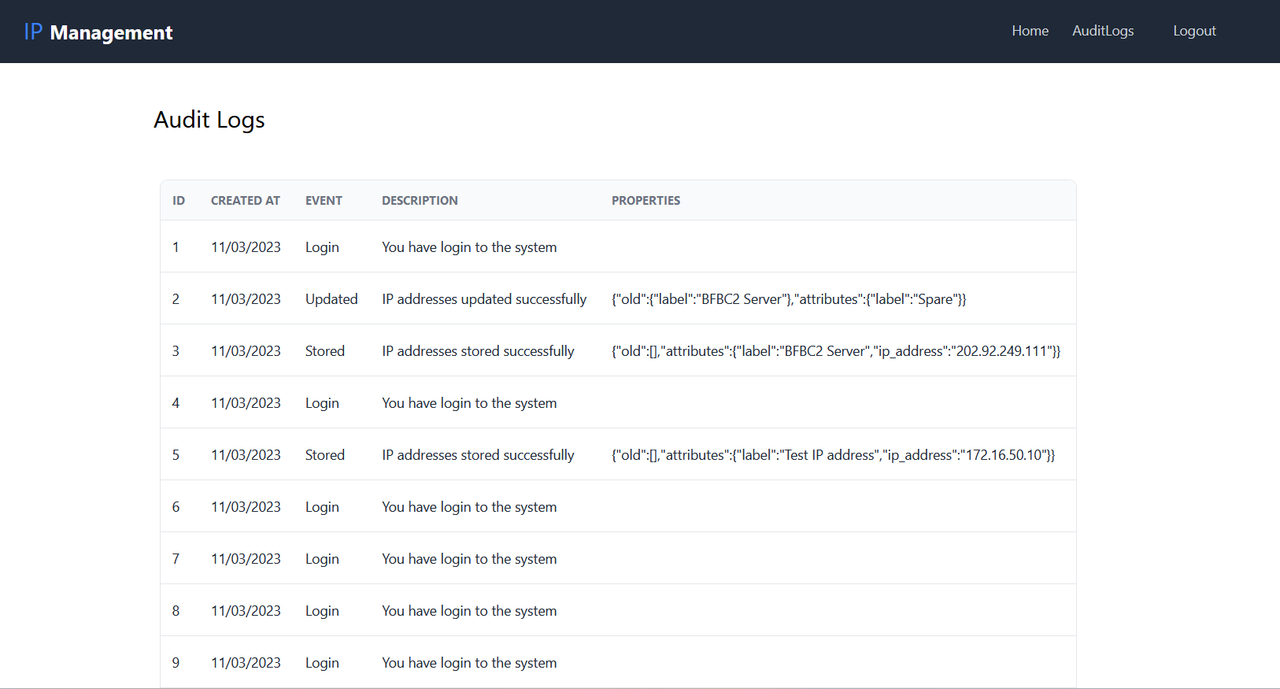Click the Login event in row 8
1280x689 pixels.
pyautogui.click(x=322, y=611)
